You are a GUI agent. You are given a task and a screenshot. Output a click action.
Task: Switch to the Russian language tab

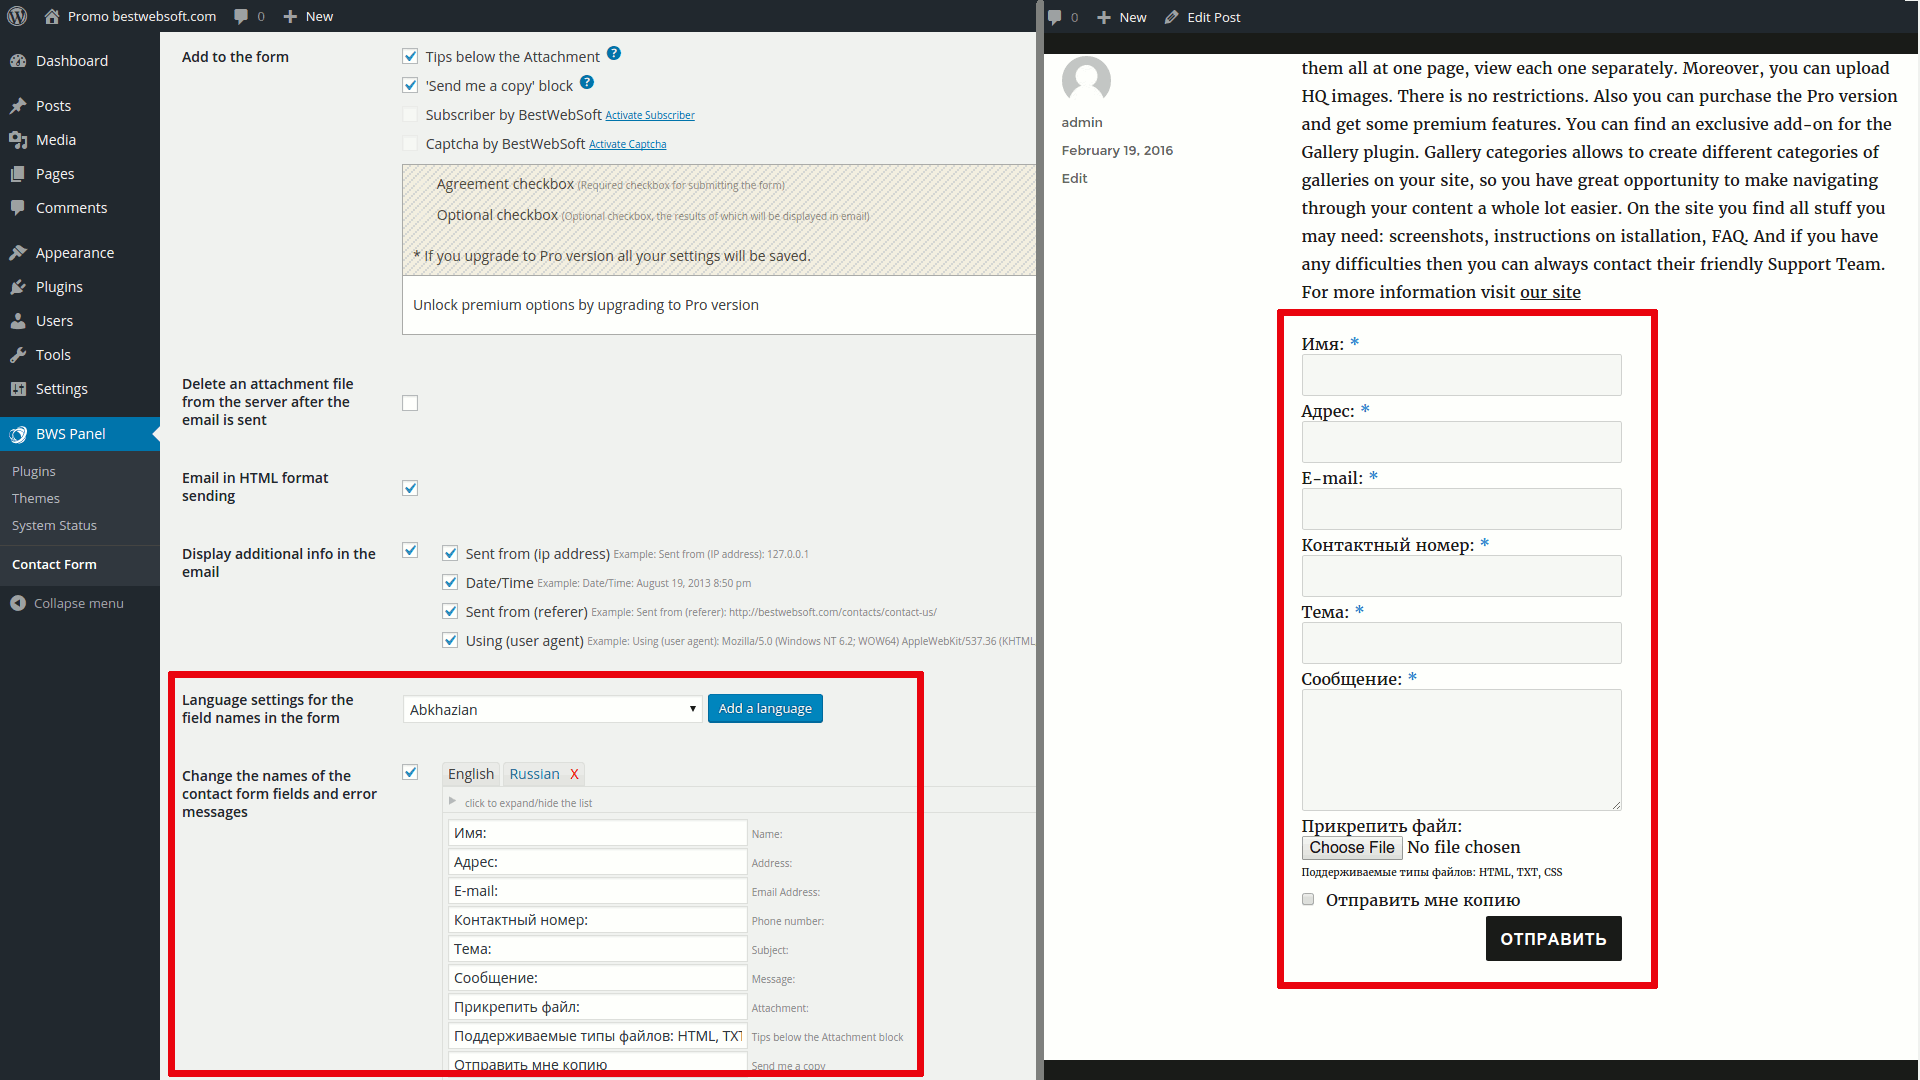pos(534,774)
